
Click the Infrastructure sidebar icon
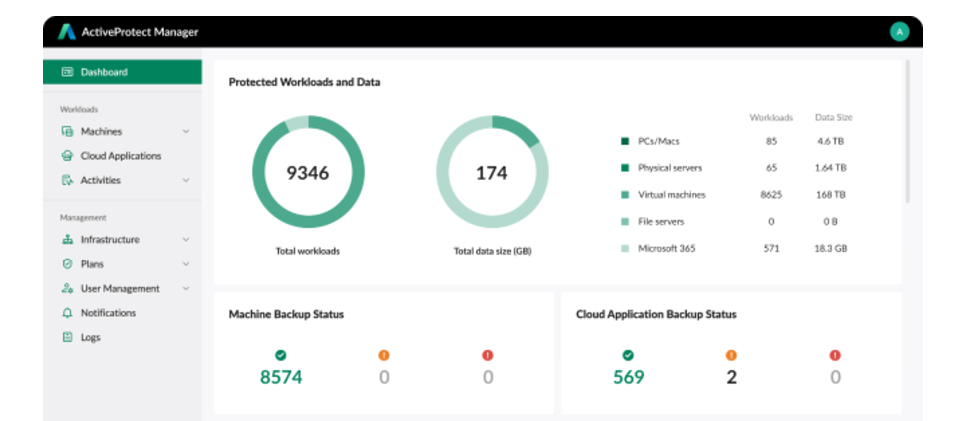[67, 240]
